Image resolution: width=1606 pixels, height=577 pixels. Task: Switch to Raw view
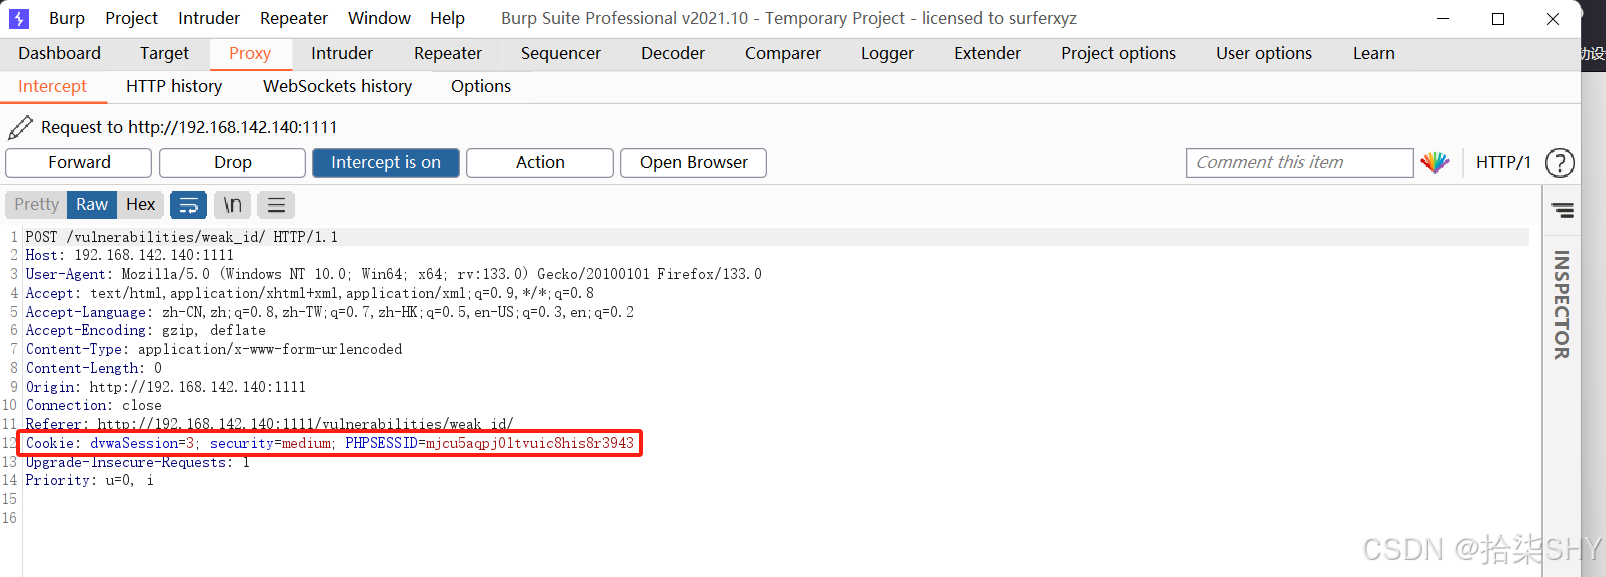pos(92,205)
